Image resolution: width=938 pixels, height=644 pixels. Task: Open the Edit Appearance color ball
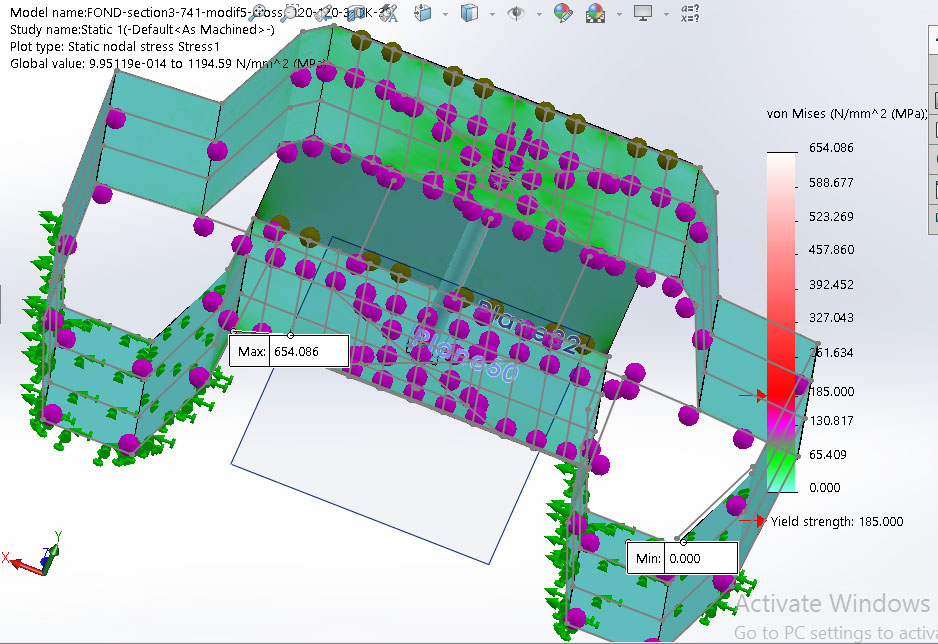click(x=564, y=13)
